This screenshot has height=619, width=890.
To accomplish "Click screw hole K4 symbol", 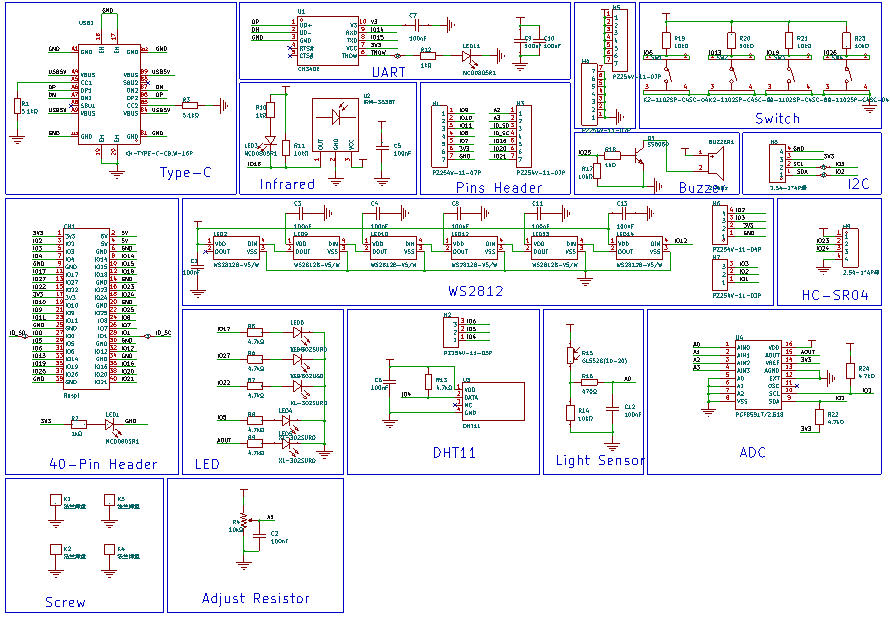I will coord(110,550).
